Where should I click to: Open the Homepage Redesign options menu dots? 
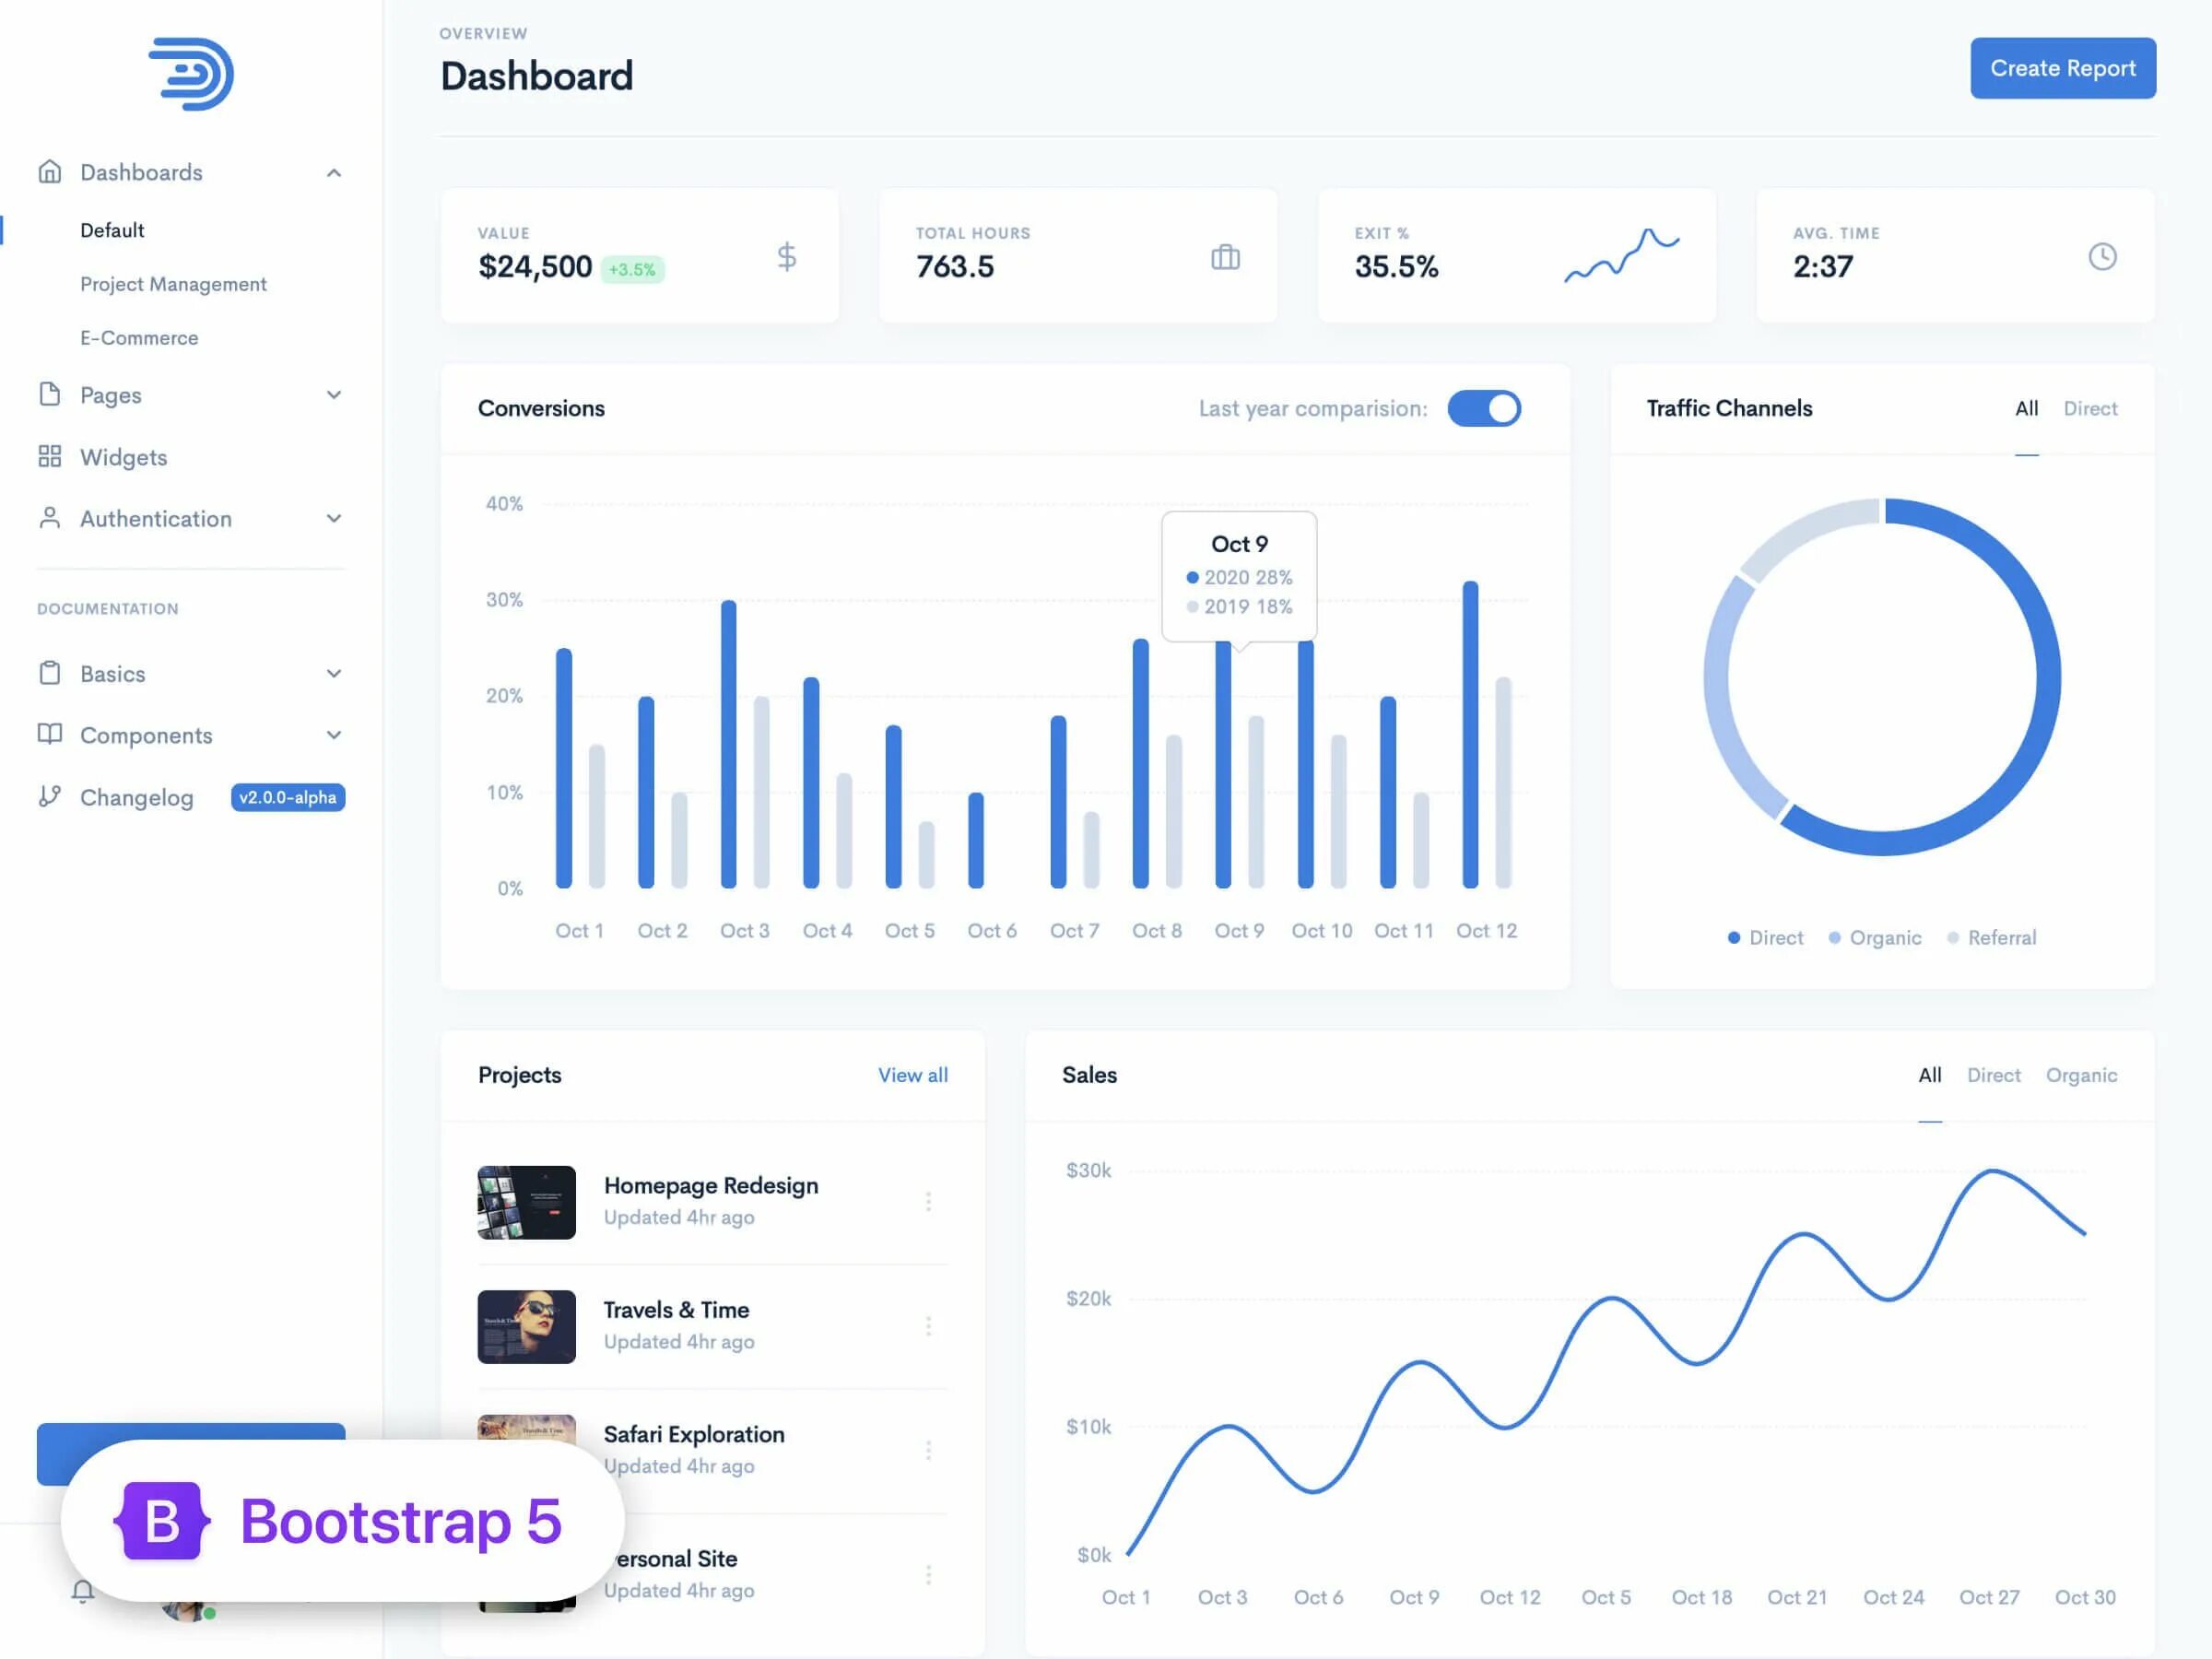coord(928,1202)
